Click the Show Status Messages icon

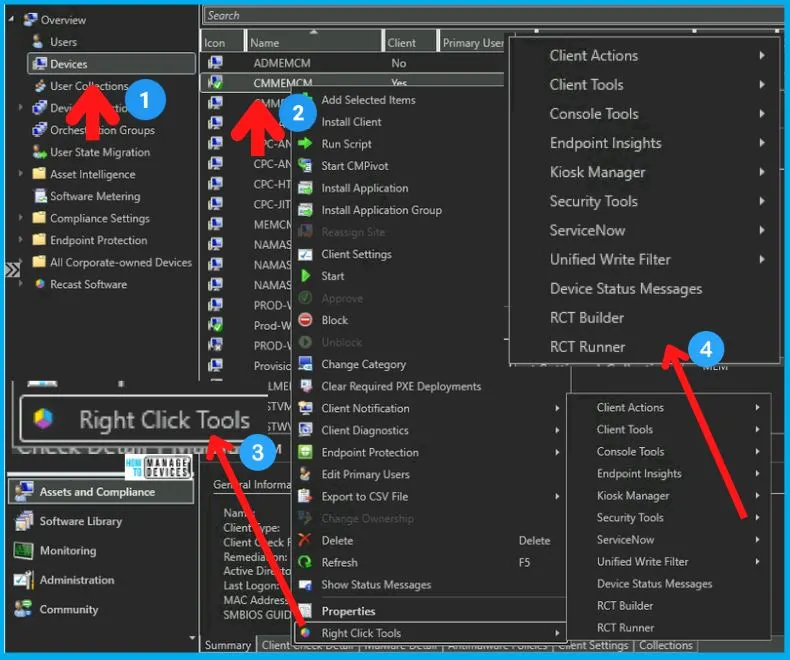(x=305, y=584)
